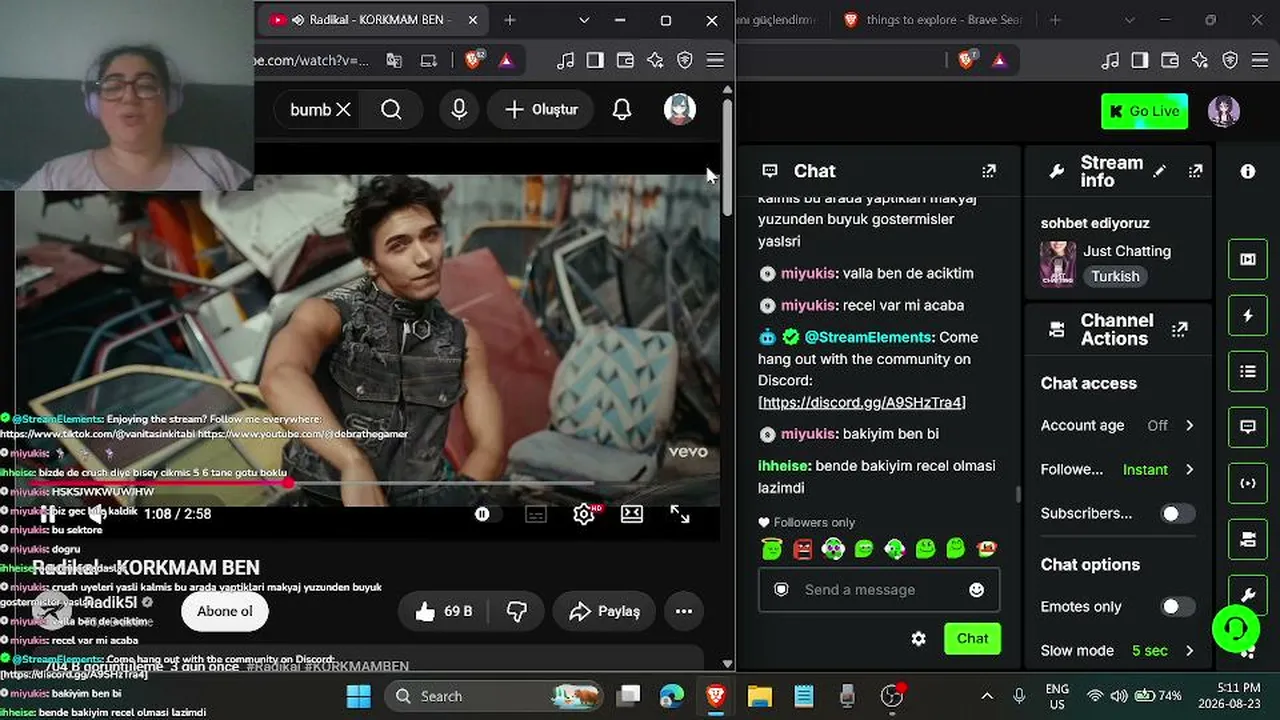This screenshot has height=720, width=1280.
Task: Toggle video subtitles
Action: (x=536, y=514)
